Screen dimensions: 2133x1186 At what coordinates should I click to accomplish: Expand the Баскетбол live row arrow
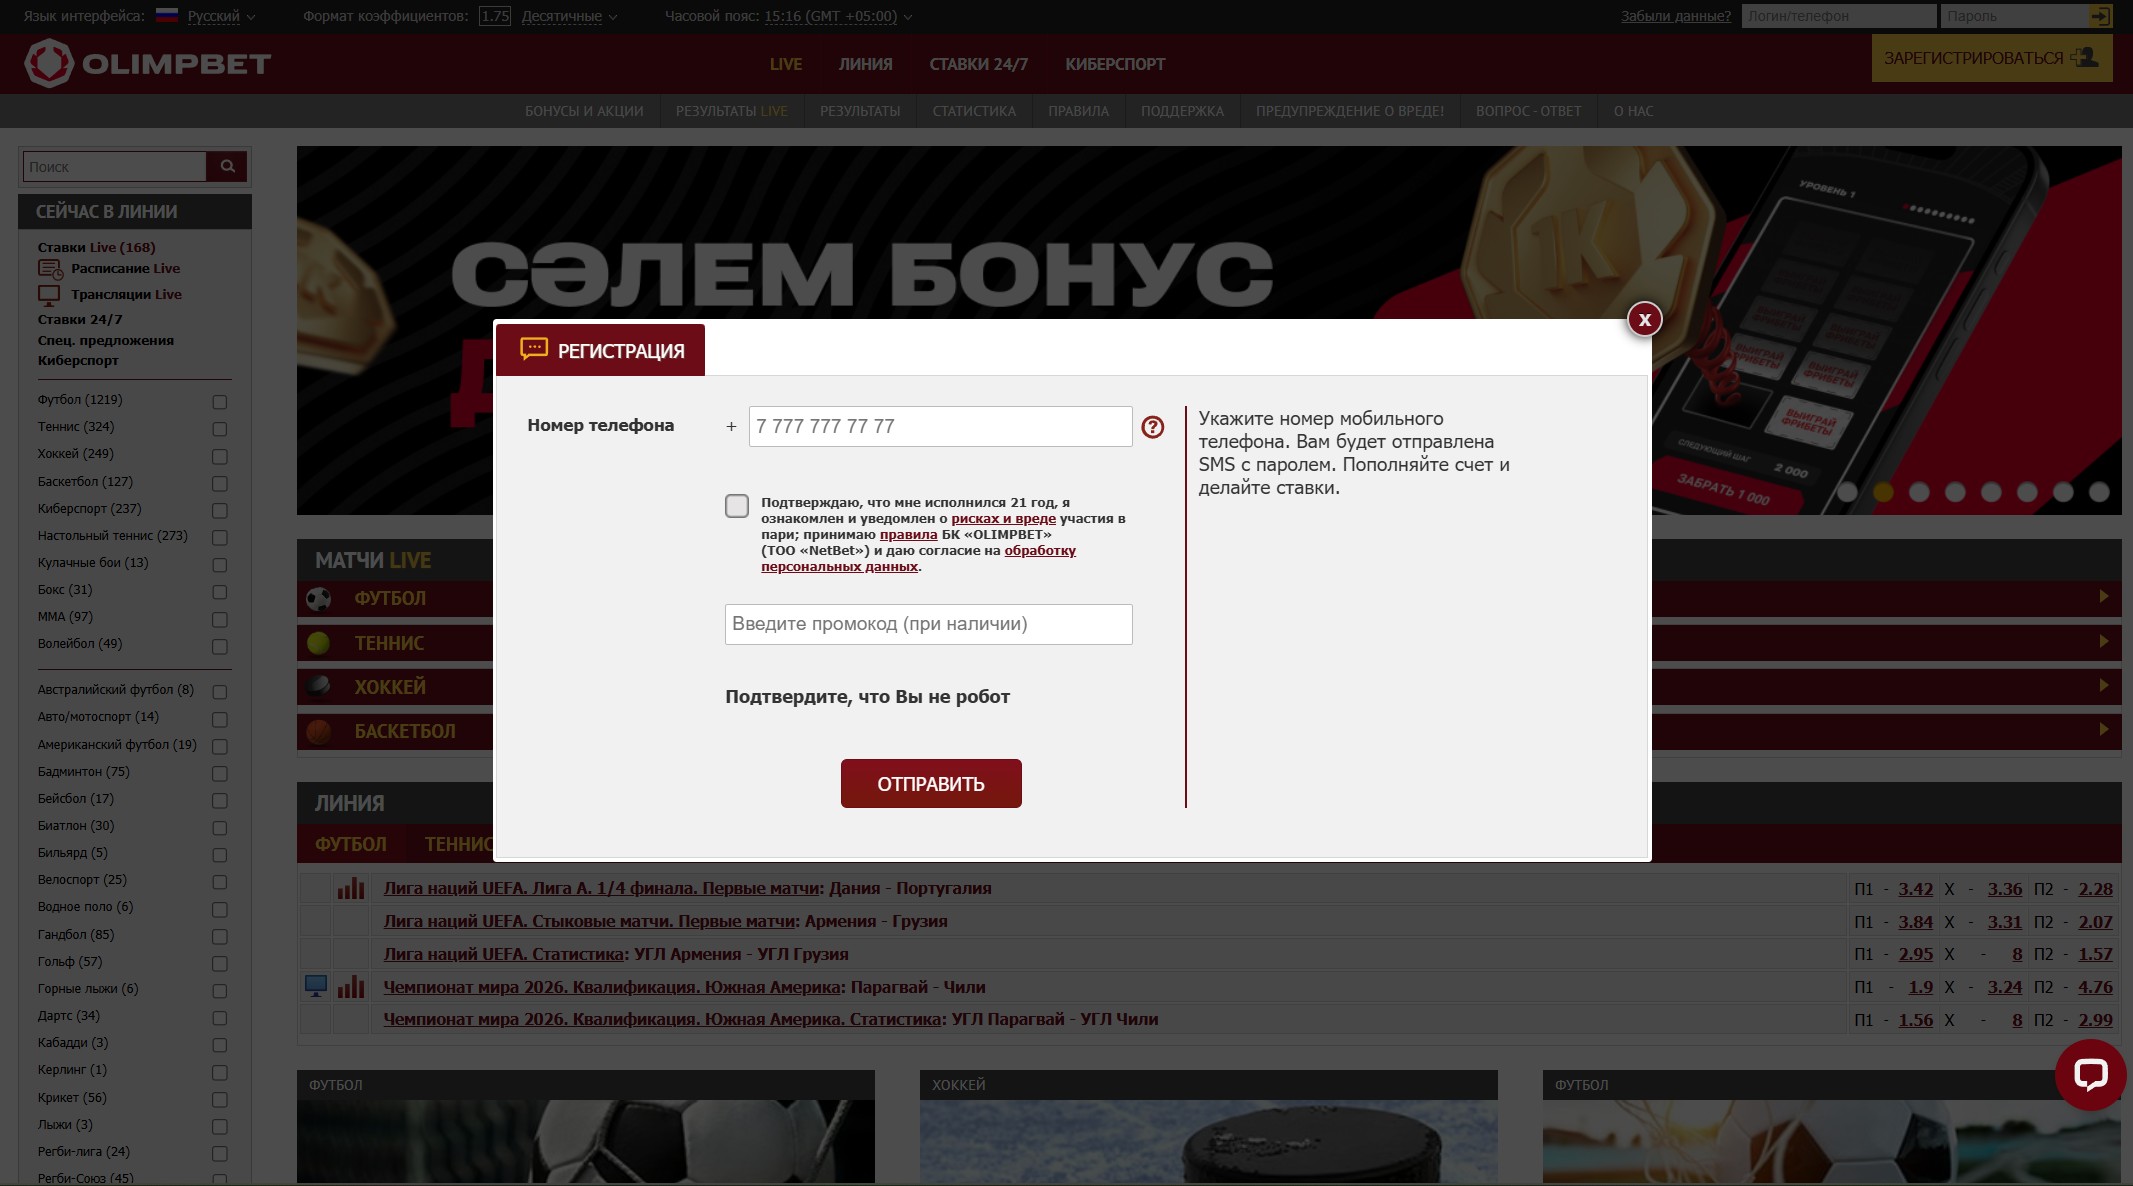[x=2104, y=729]
